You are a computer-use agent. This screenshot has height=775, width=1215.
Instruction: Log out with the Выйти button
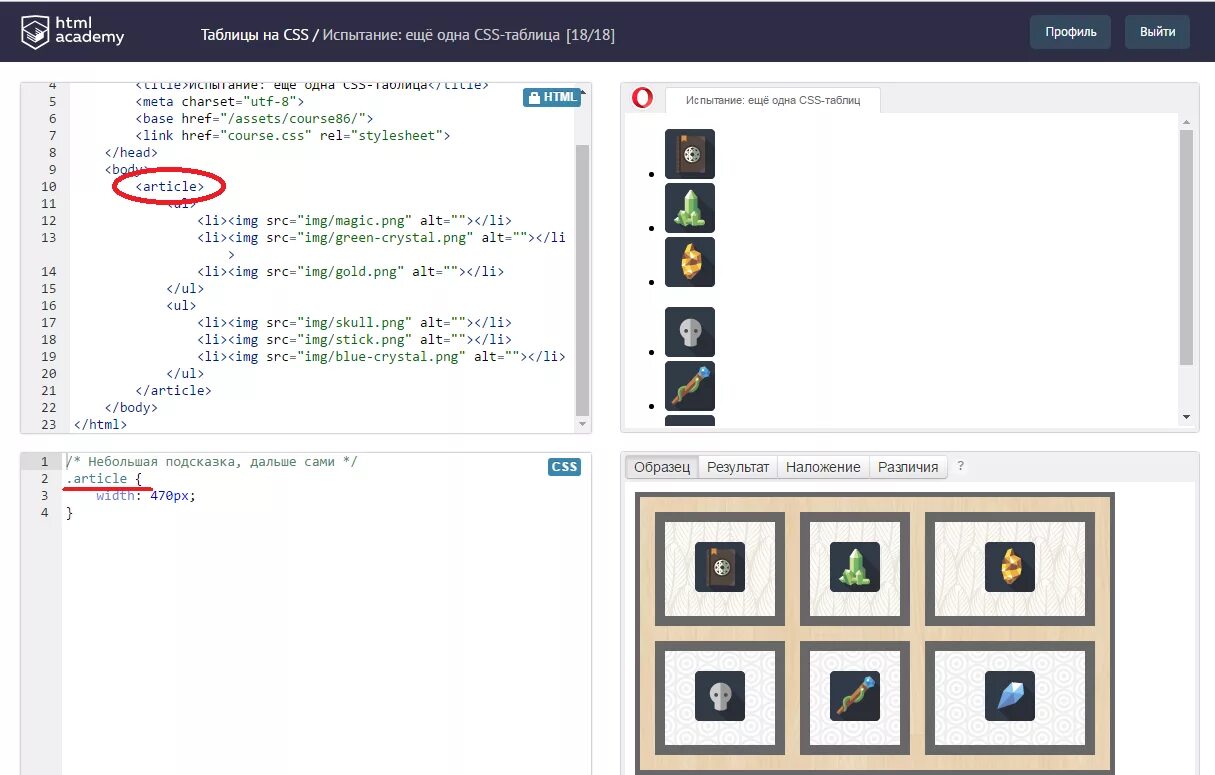[1157, 32]
